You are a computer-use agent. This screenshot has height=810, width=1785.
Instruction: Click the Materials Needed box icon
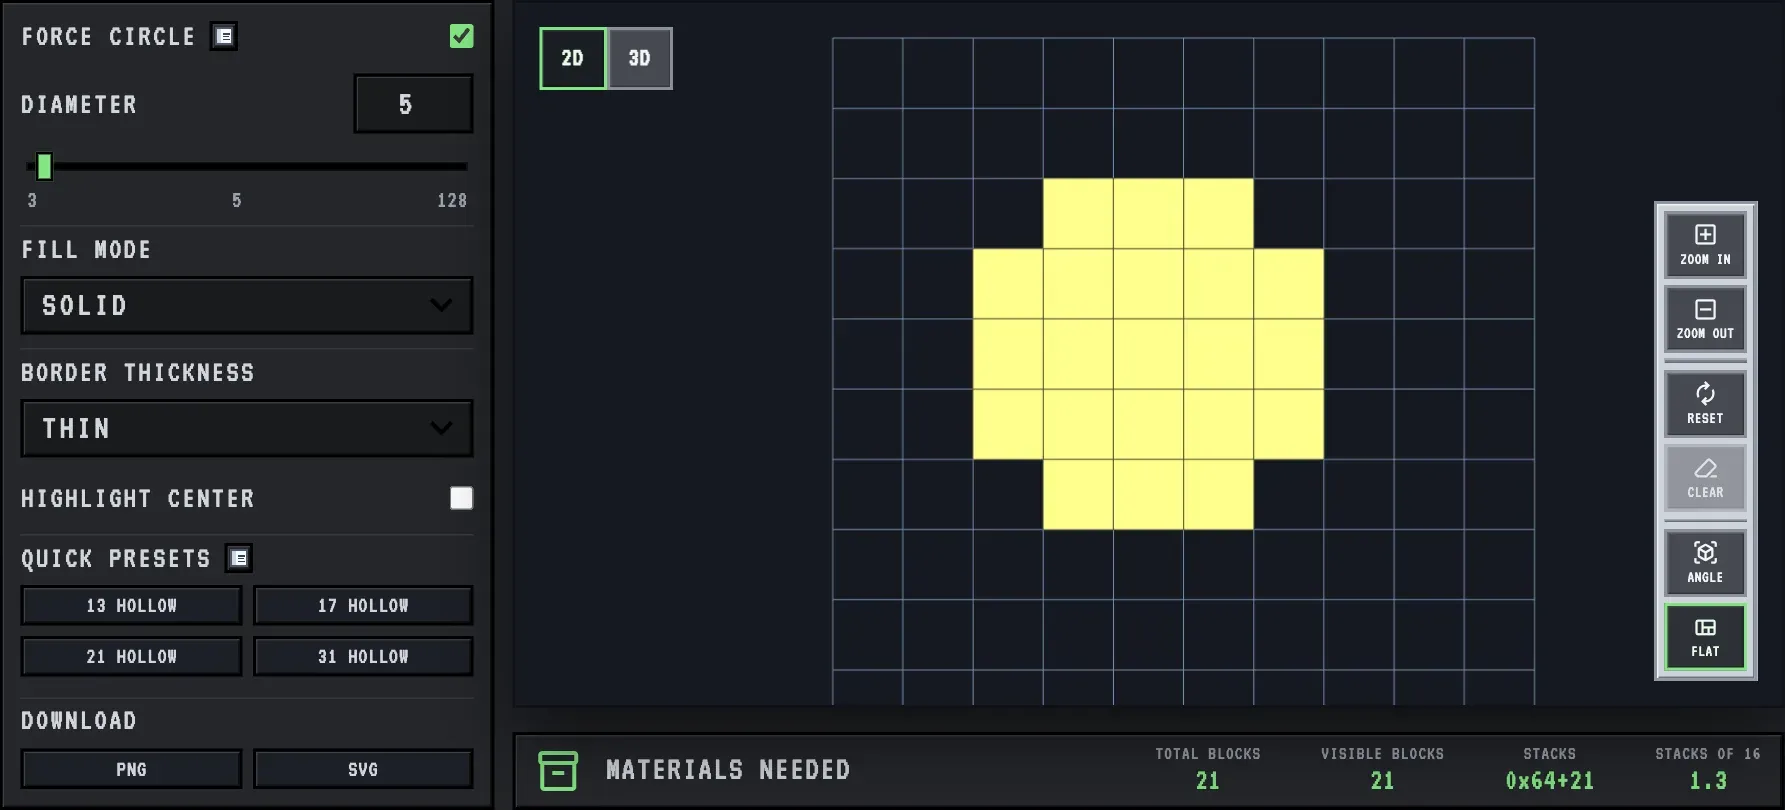[x=558, y=770]
